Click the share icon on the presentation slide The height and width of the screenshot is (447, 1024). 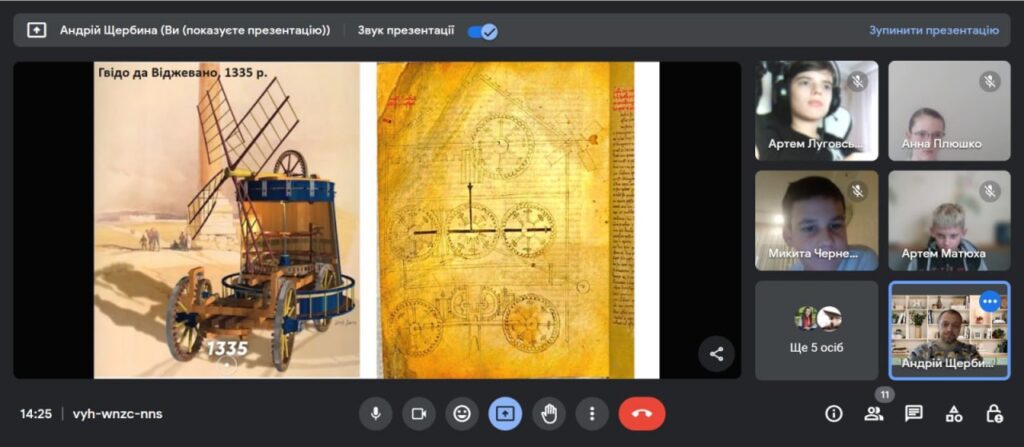716,353
